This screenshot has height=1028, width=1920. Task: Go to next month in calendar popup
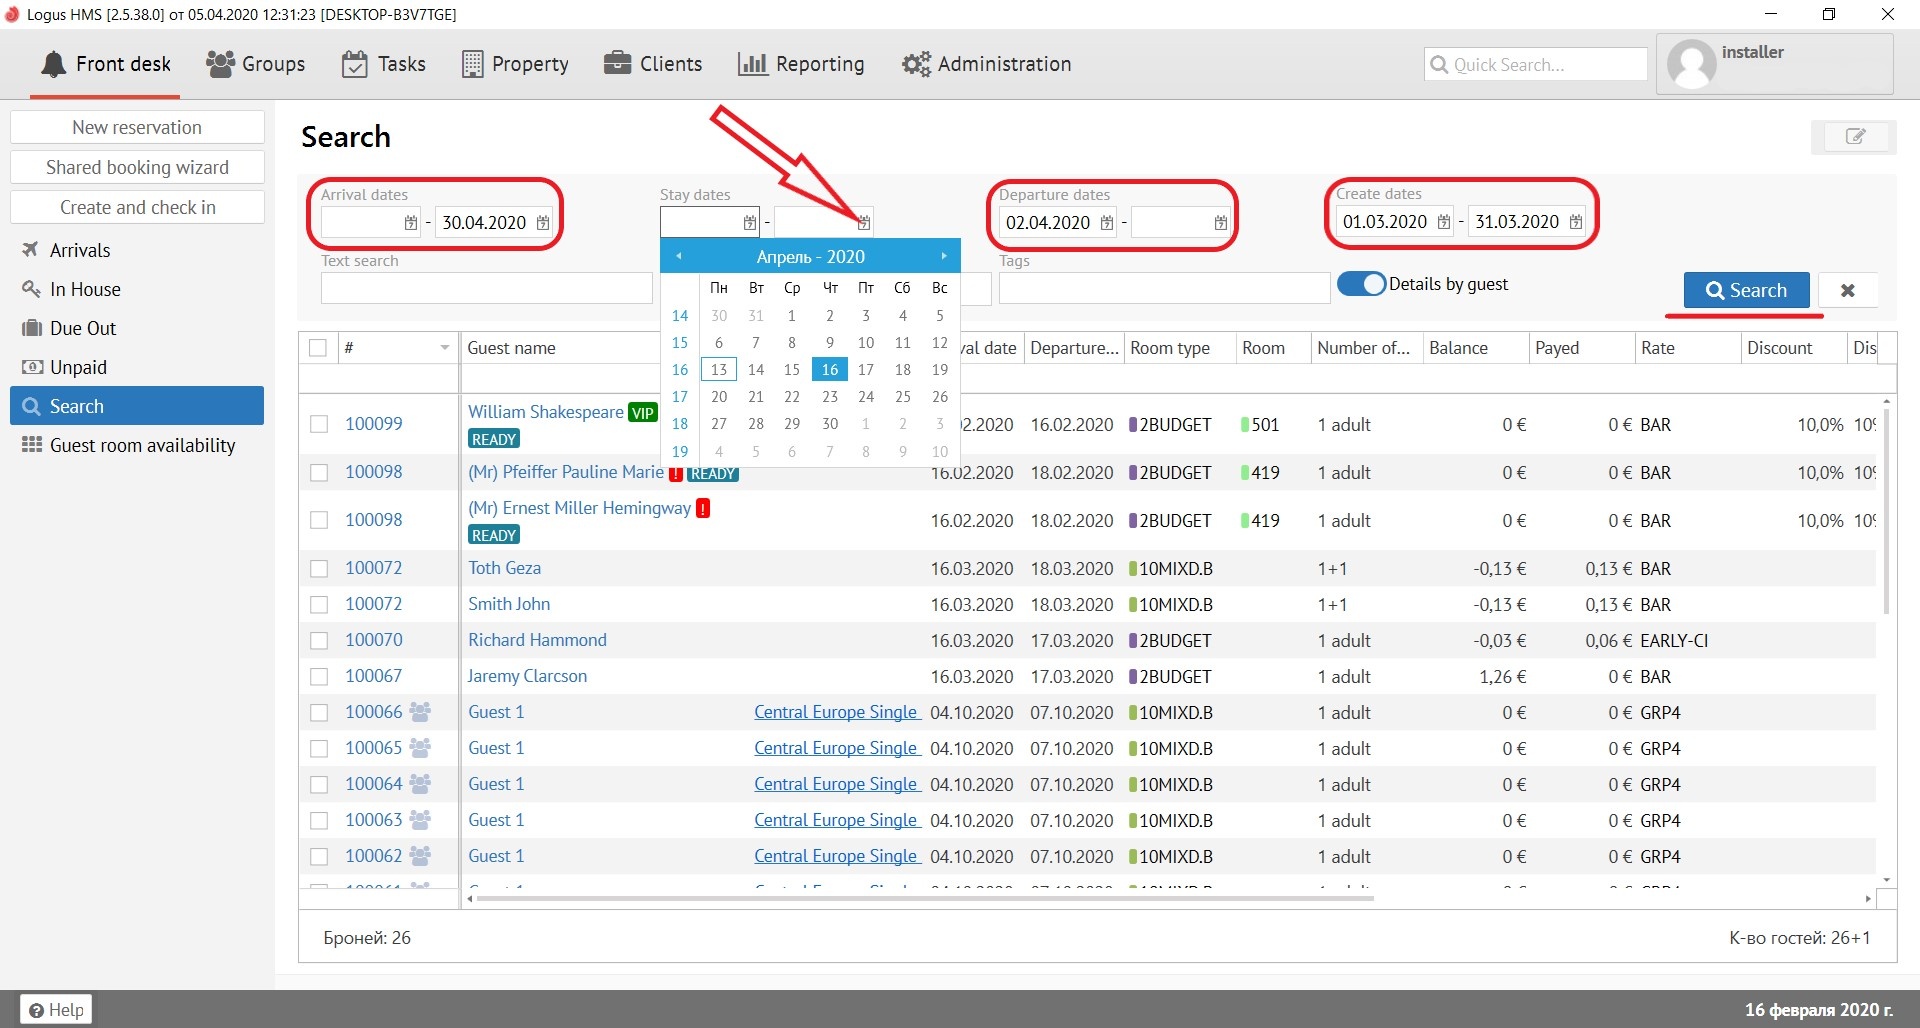tap(943, 257)
